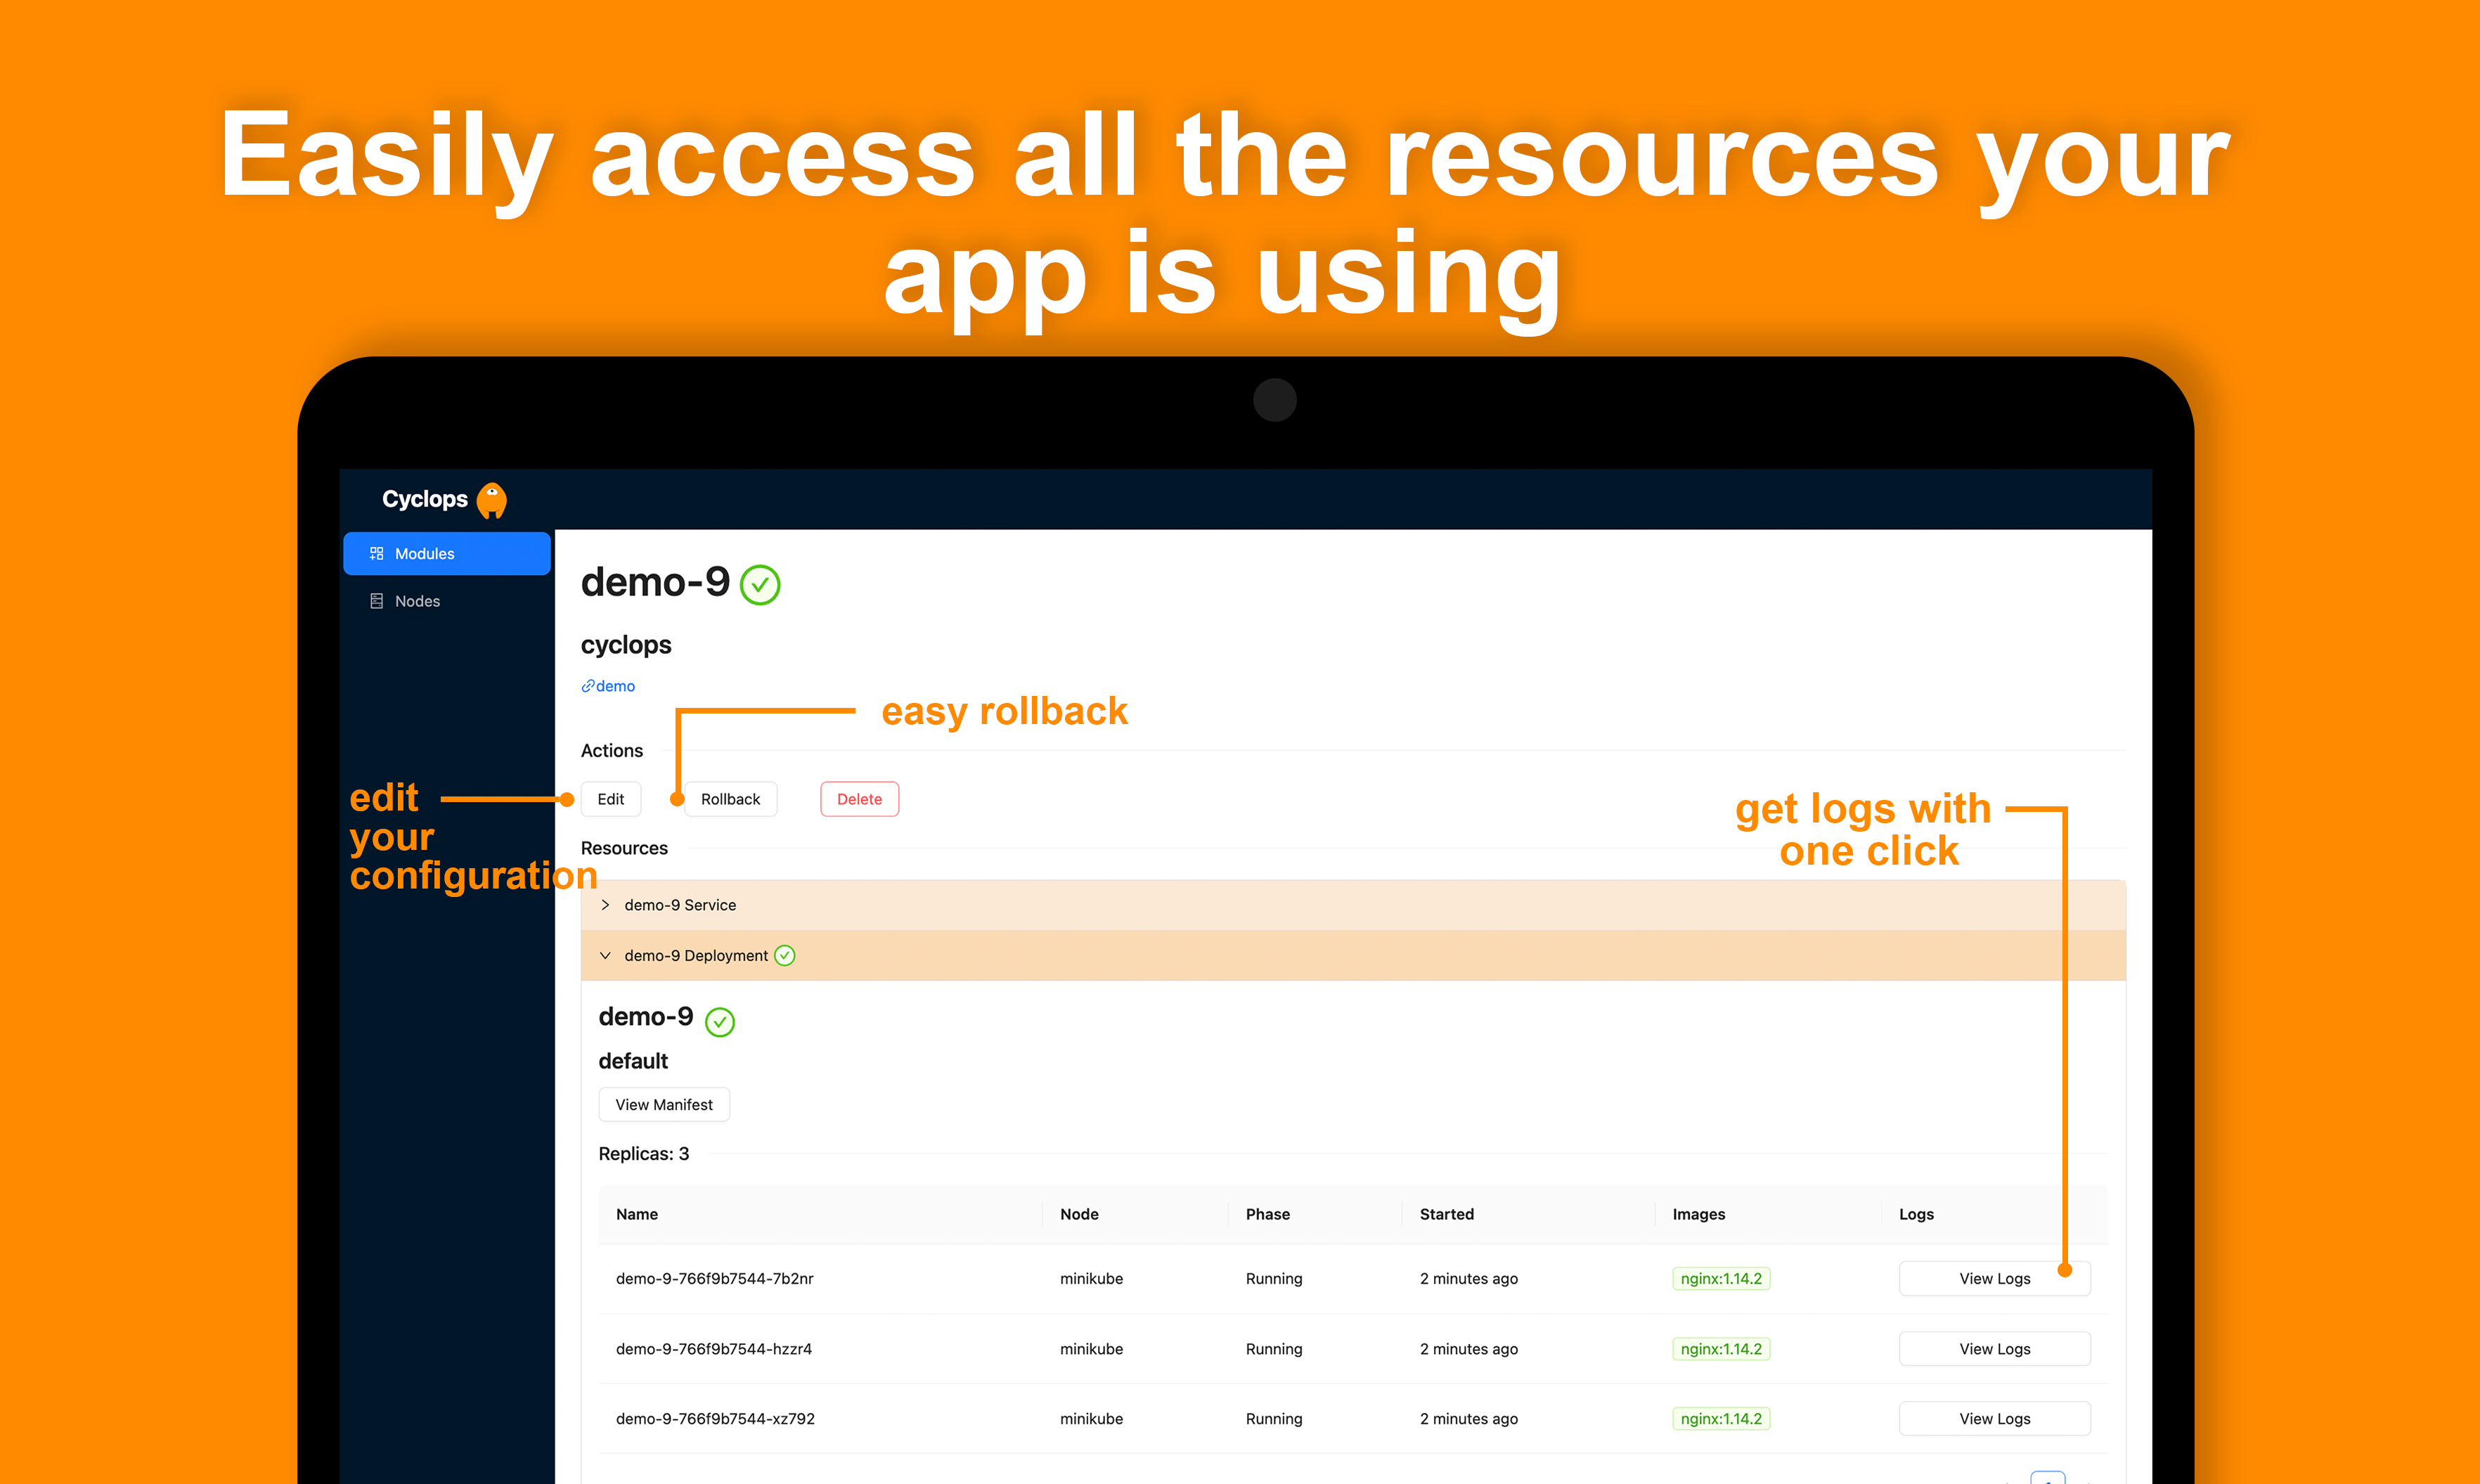The image size is (2480, 1484).
Task: Click the Nodes server icon in sidebar
Action: [376, 601]
